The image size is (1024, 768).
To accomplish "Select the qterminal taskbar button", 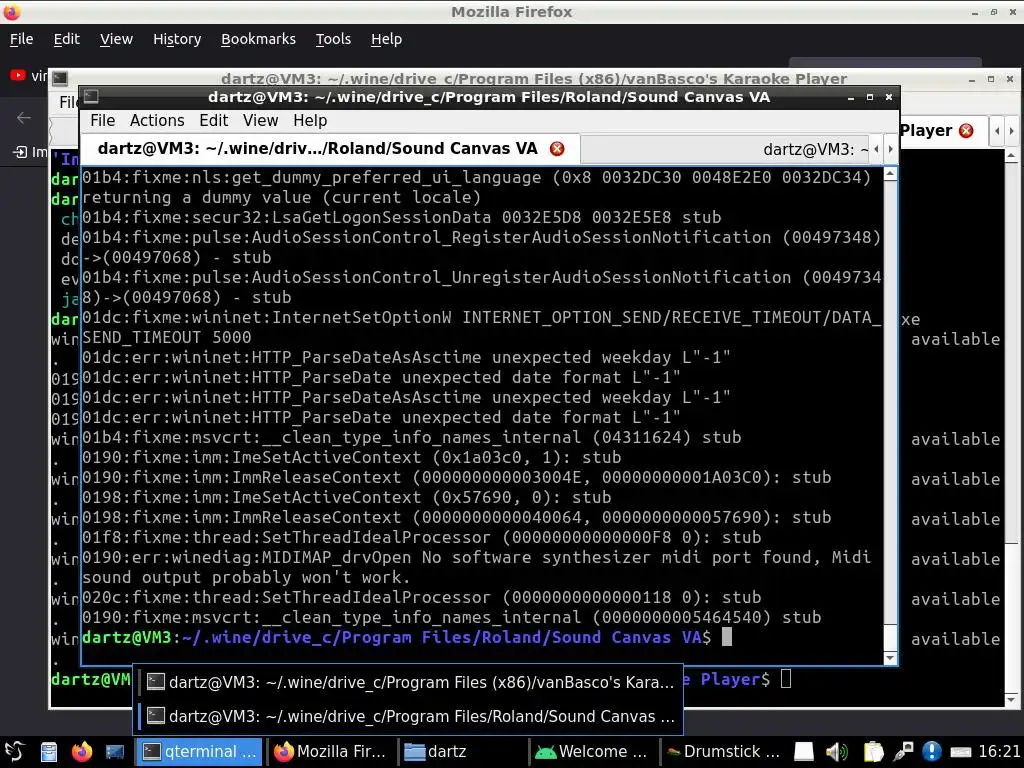I will 199,752.
